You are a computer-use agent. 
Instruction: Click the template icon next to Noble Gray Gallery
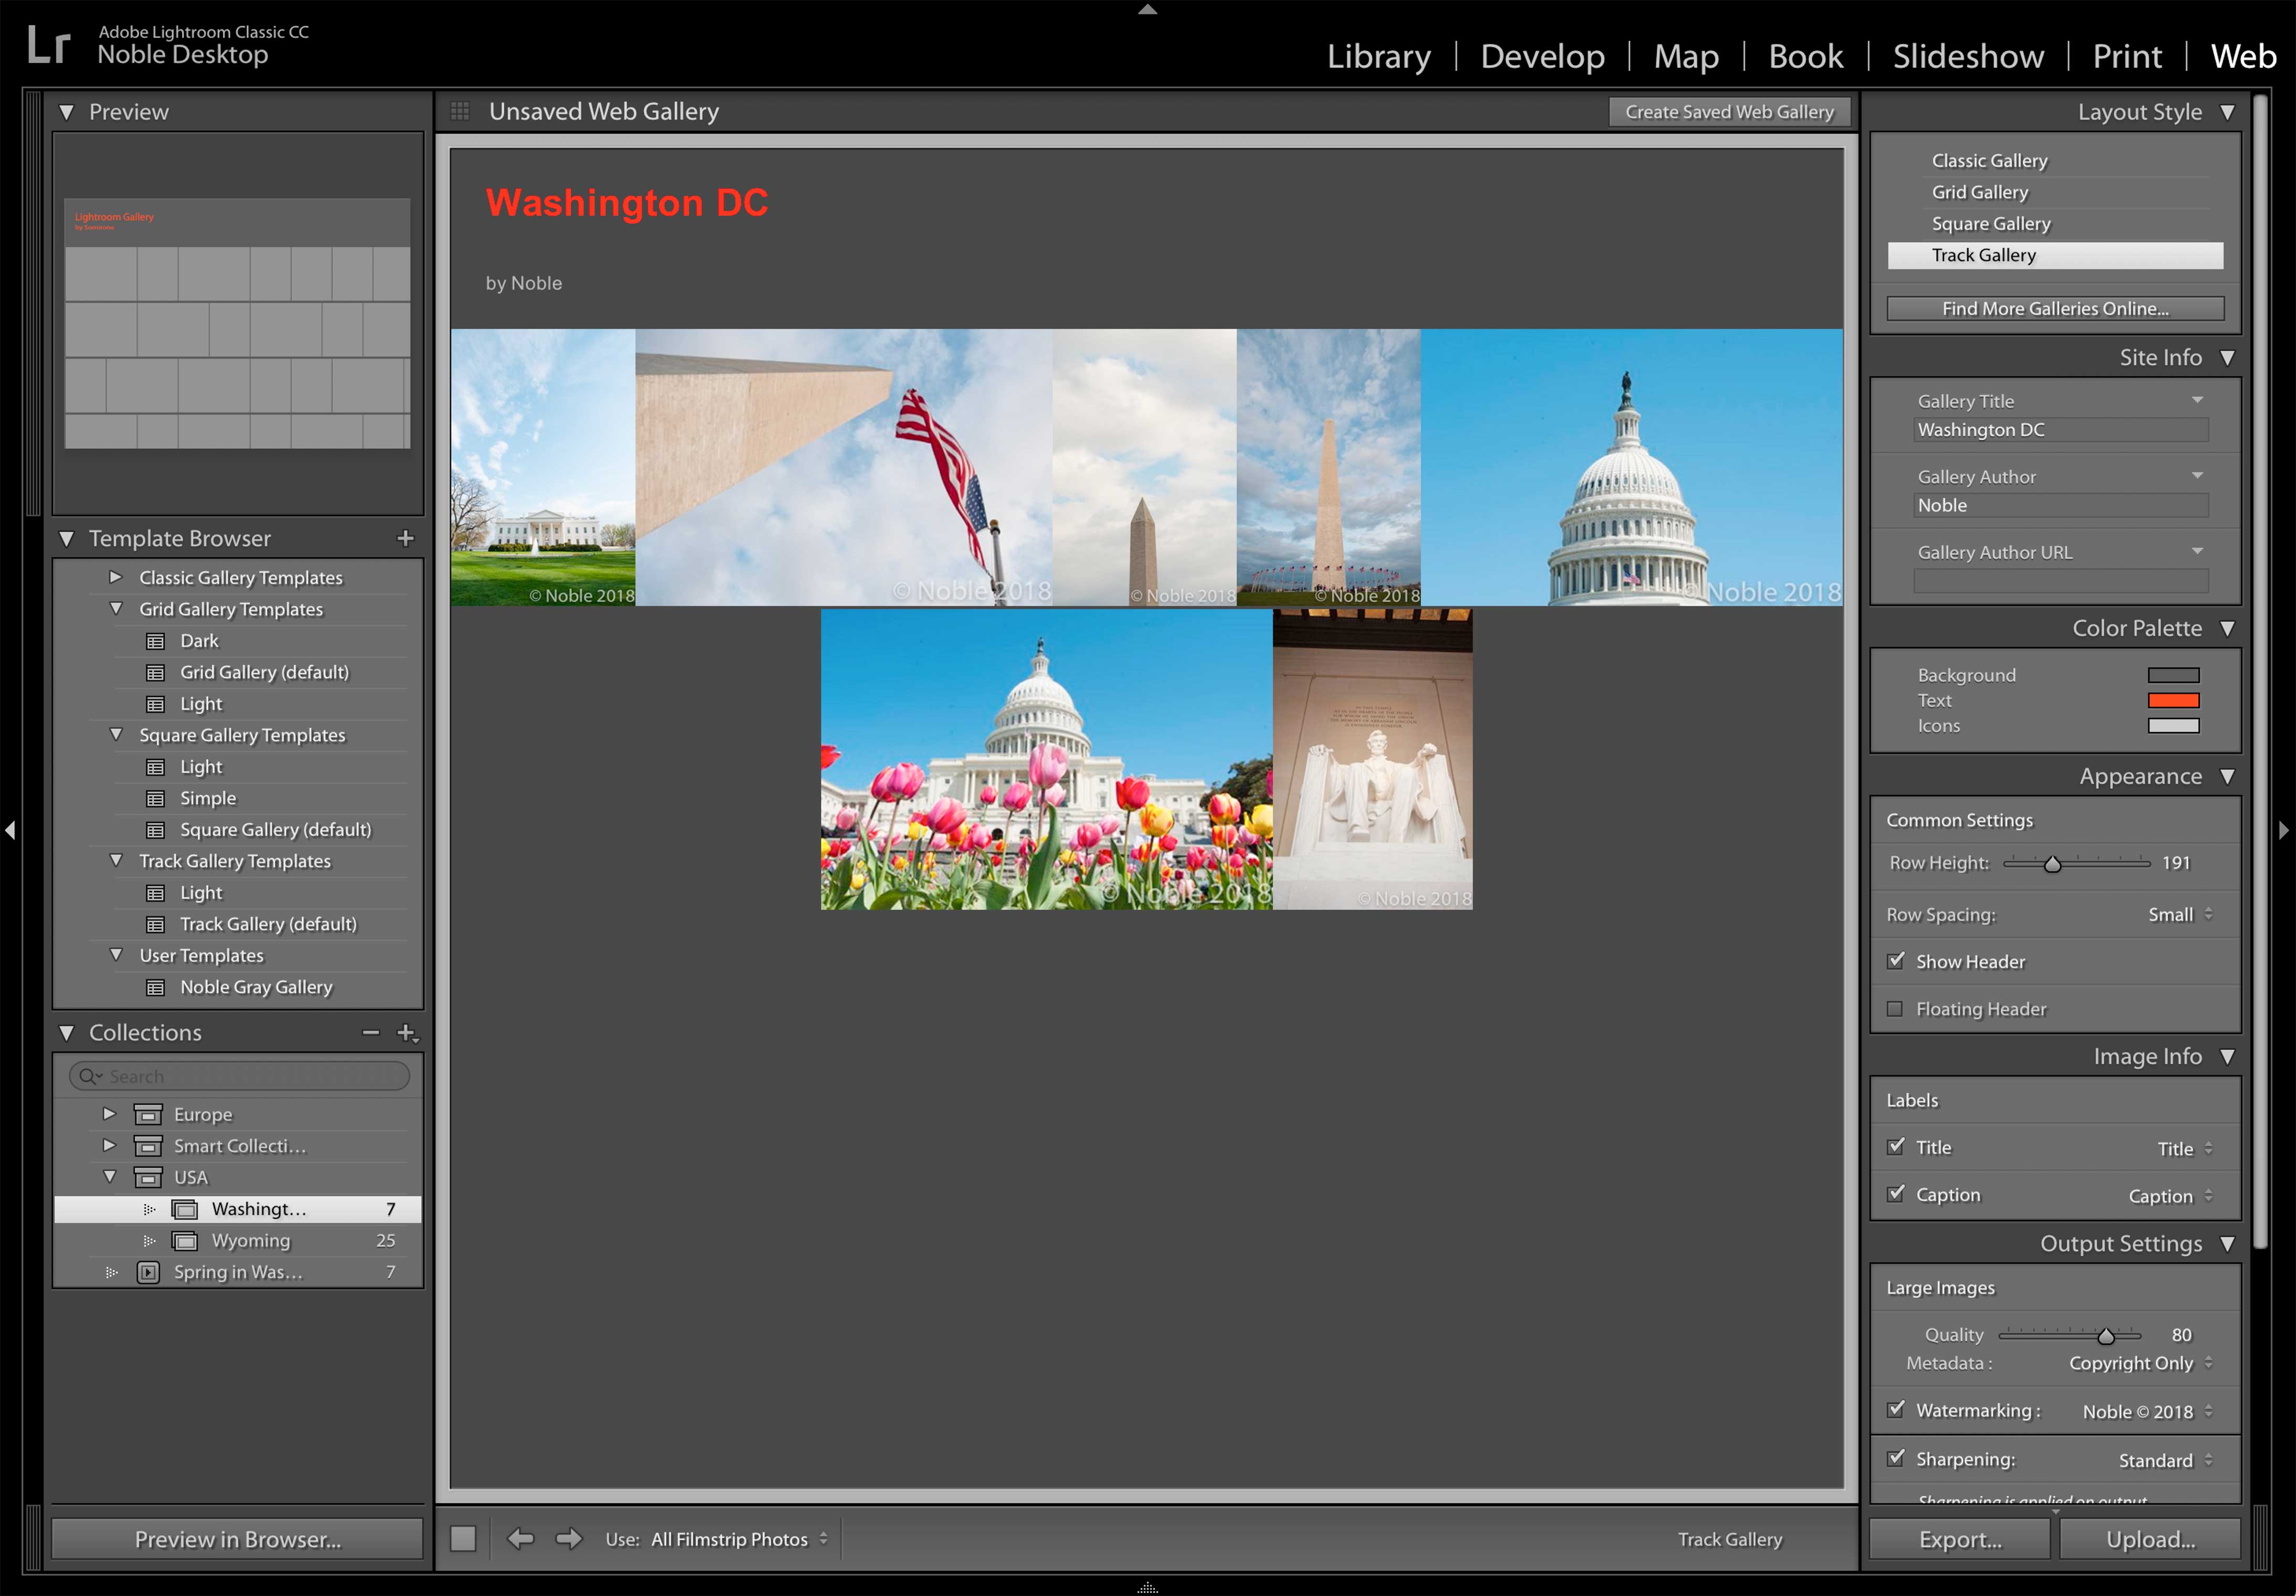coord(156,987)
